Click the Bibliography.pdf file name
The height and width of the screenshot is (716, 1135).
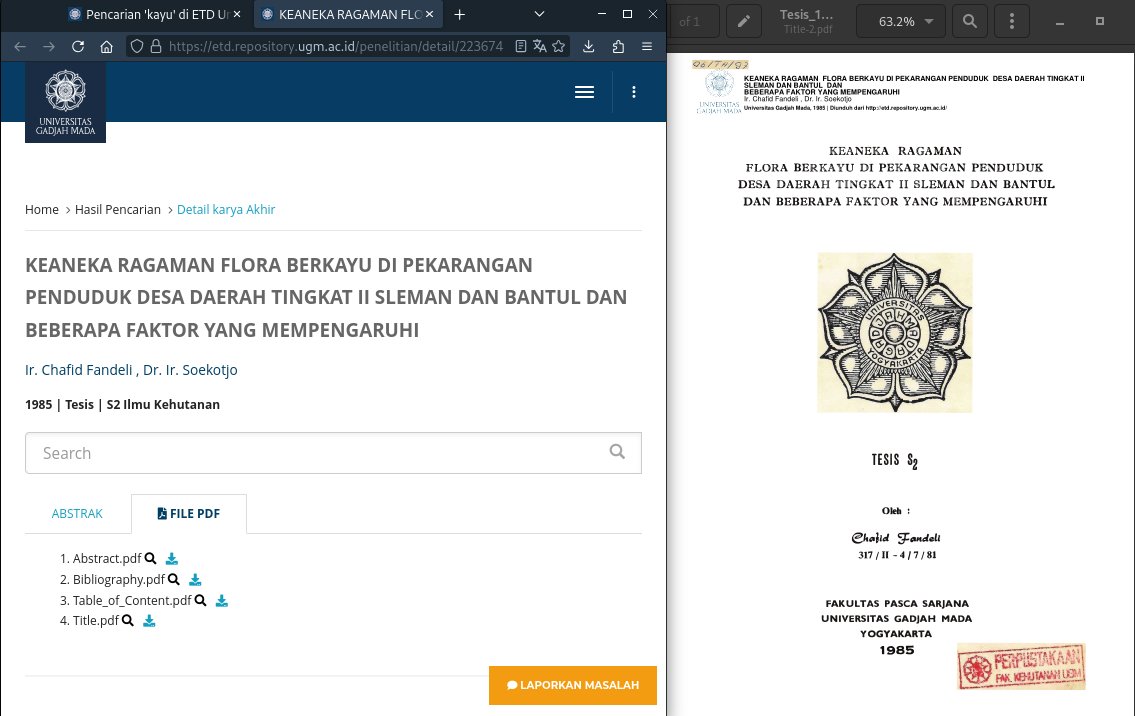coord(119,579)
